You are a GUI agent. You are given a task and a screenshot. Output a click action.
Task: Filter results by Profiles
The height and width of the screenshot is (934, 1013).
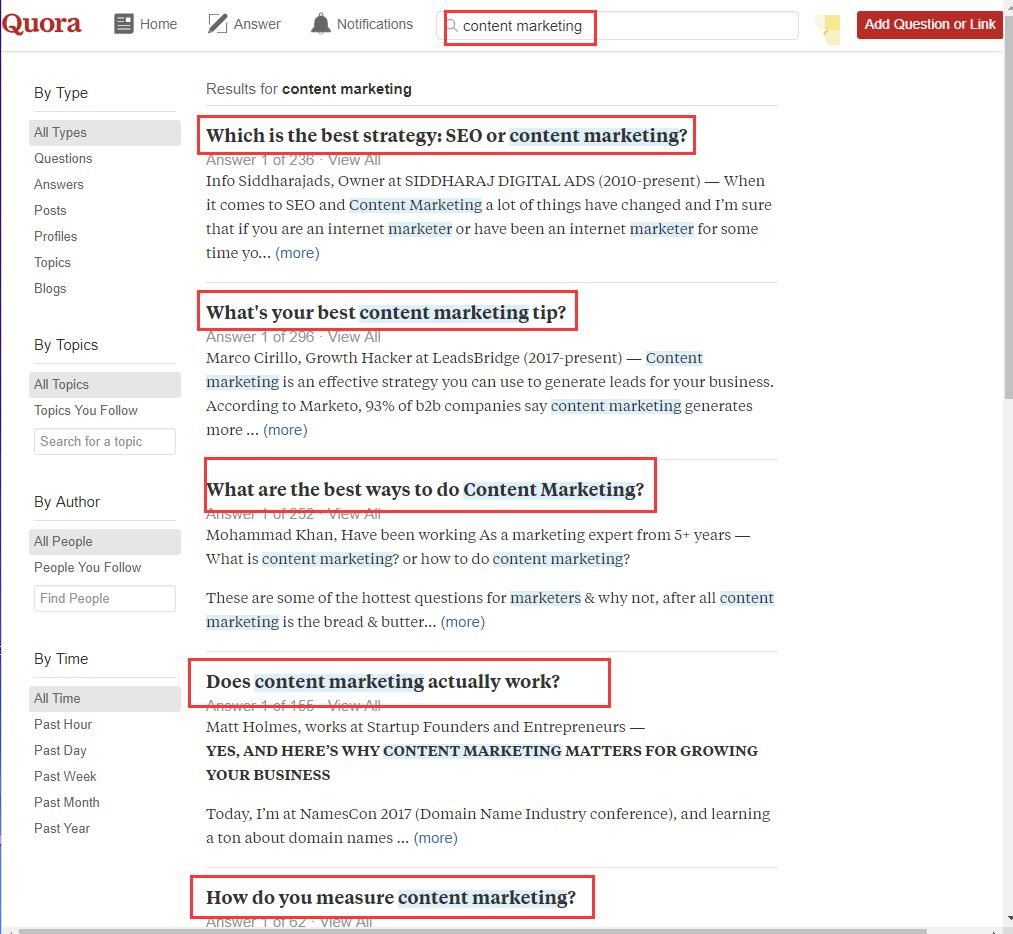coord(56,236)
